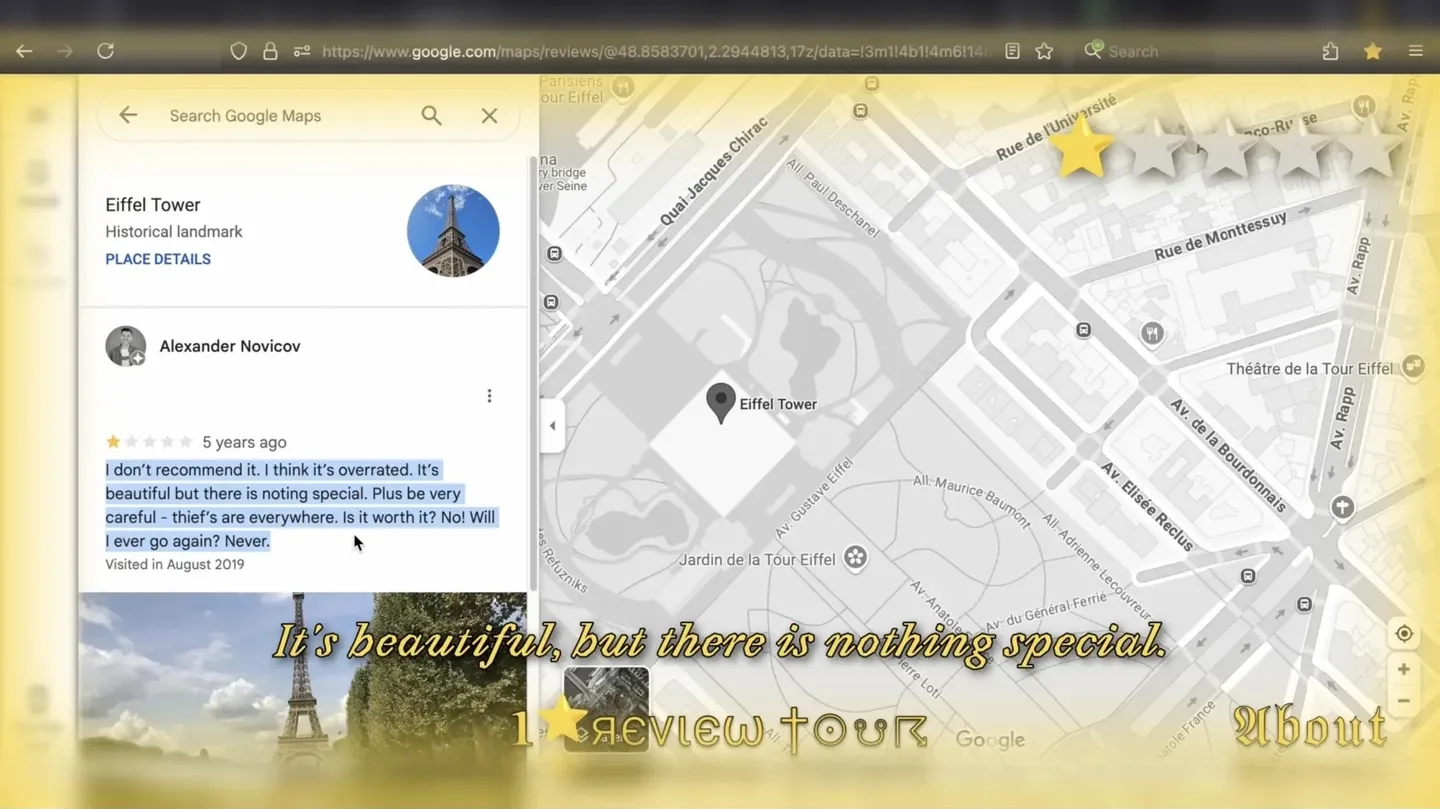Toggle reader view in the address bar
This screenshot has height=809, width=1440.
[x=1012, y=51]
